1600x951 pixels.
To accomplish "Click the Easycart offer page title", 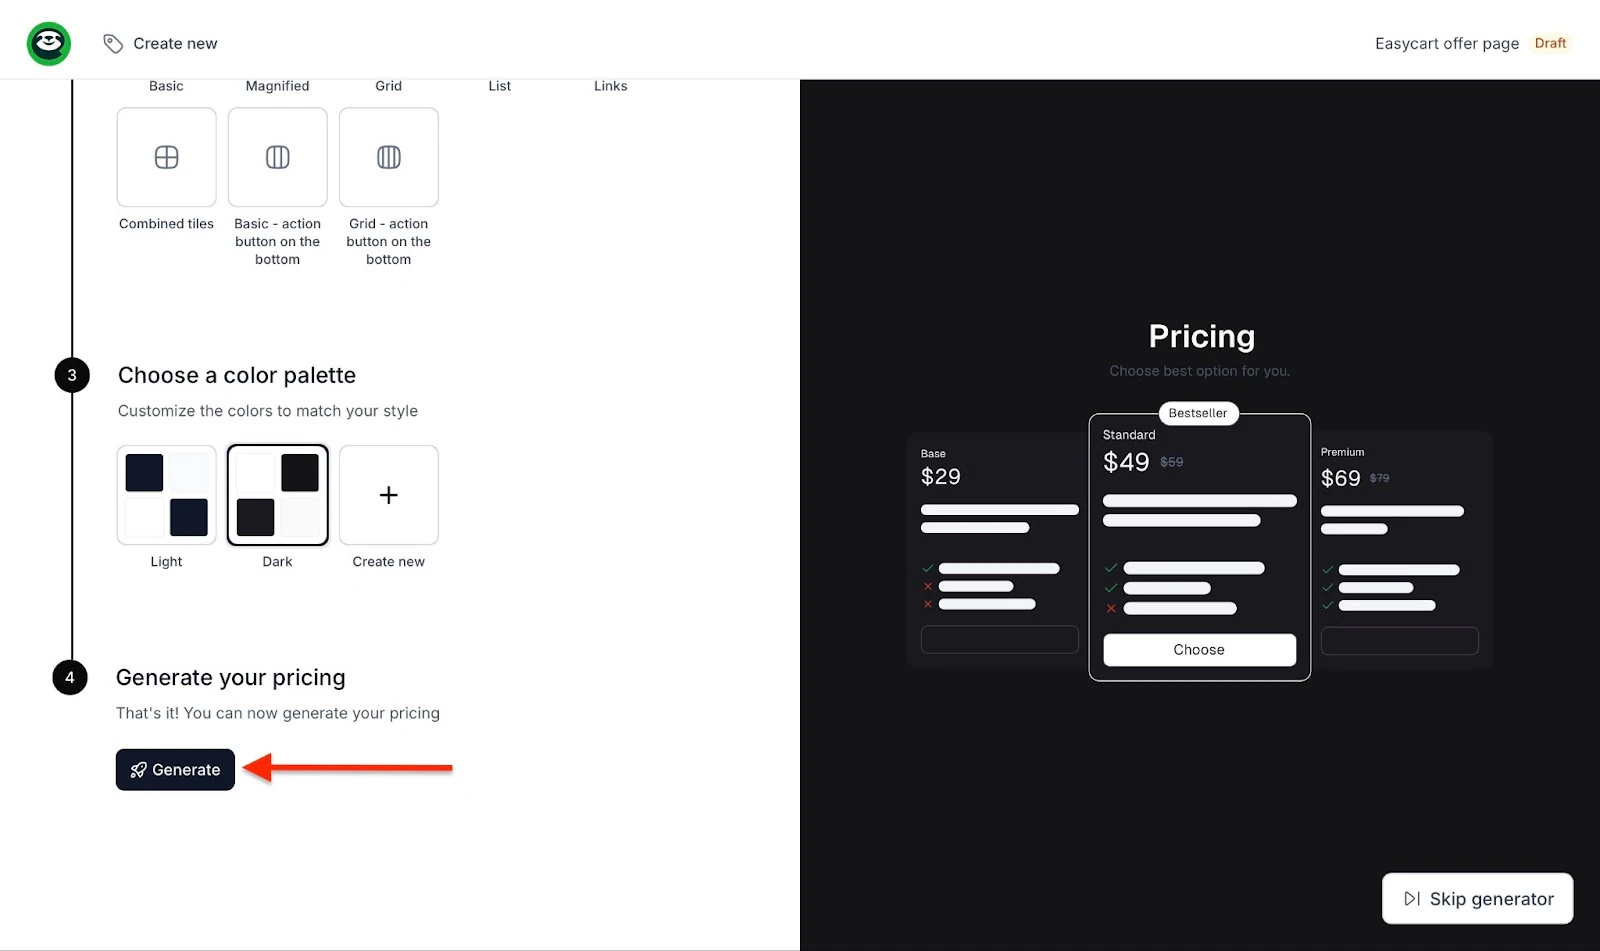I will (x=1447, y=43).
